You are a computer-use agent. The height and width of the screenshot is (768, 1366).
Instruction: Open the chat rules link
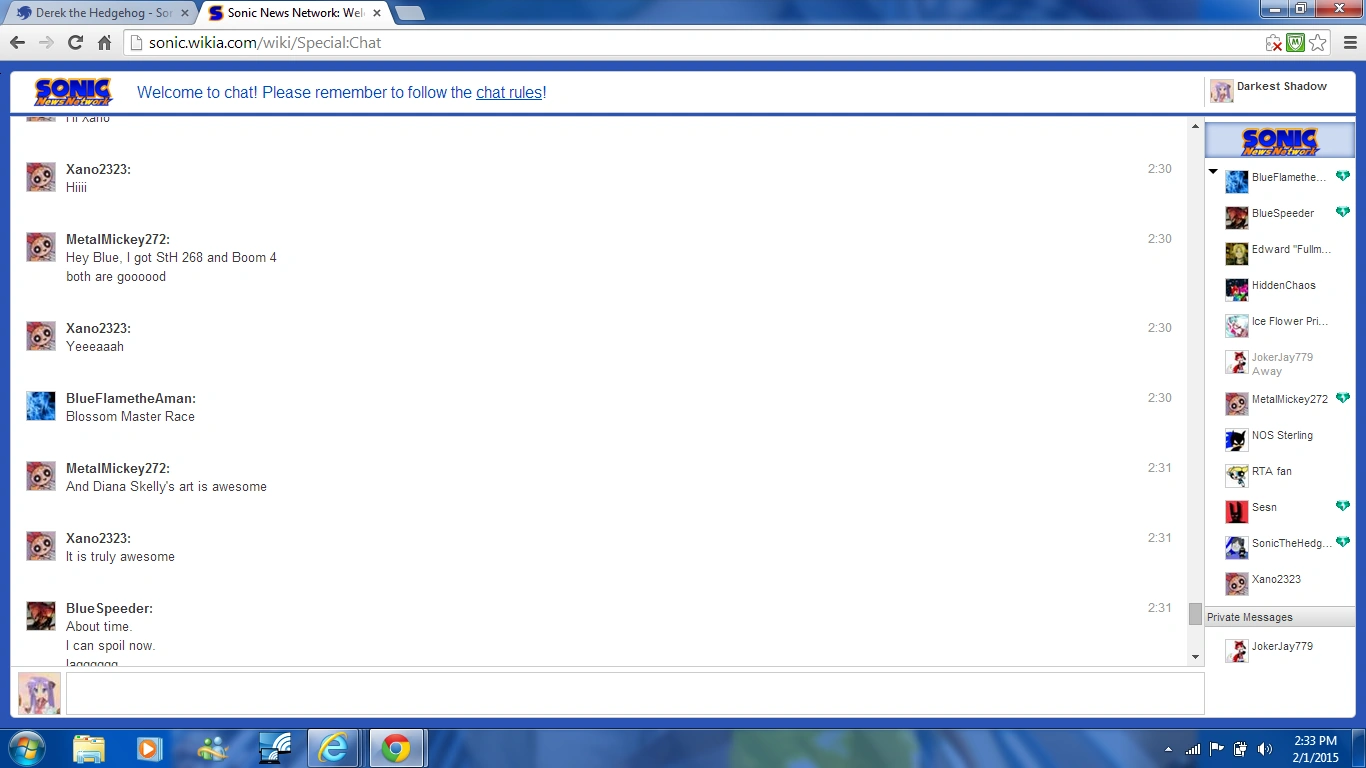click(508, 93)
